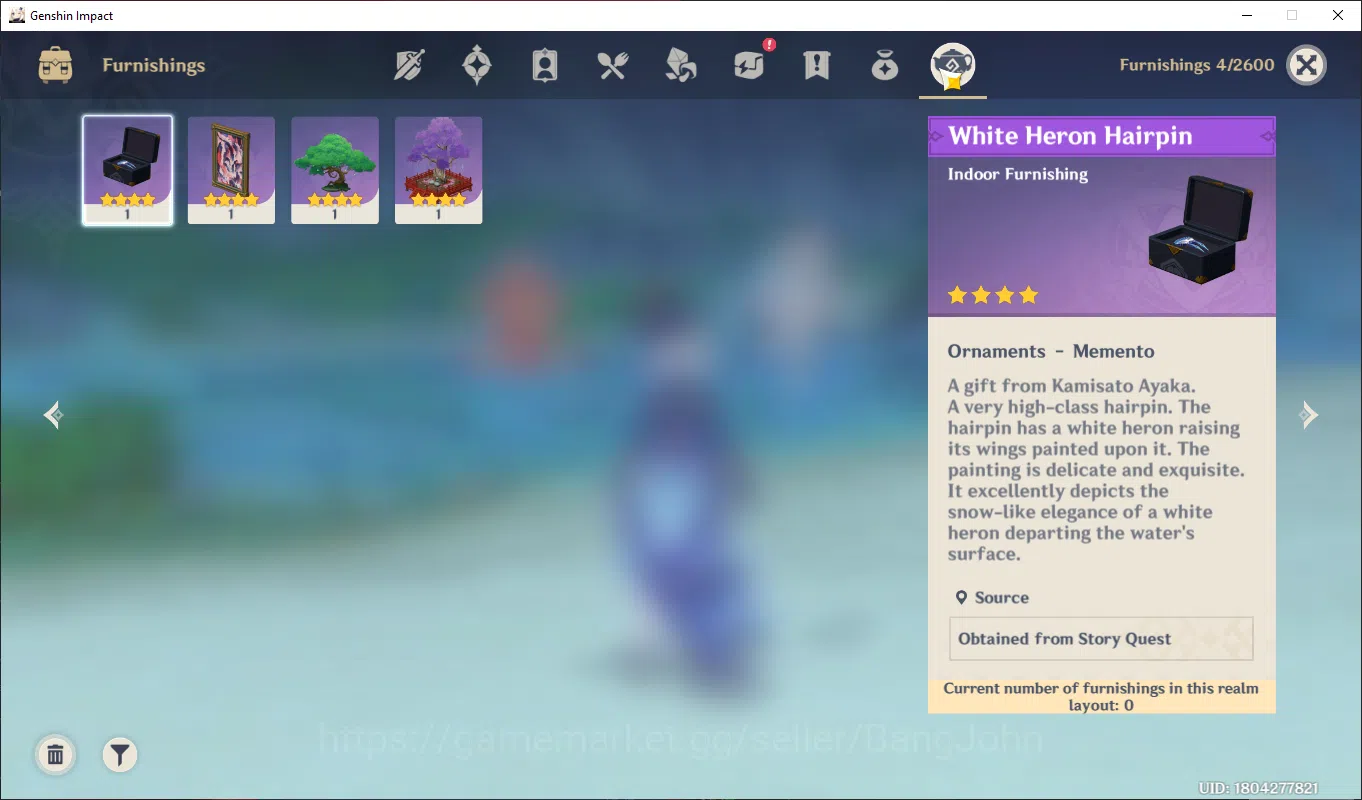Switch to the Quest items tab
Viewport: 1362px width, 800px height.
coord(817,66)
